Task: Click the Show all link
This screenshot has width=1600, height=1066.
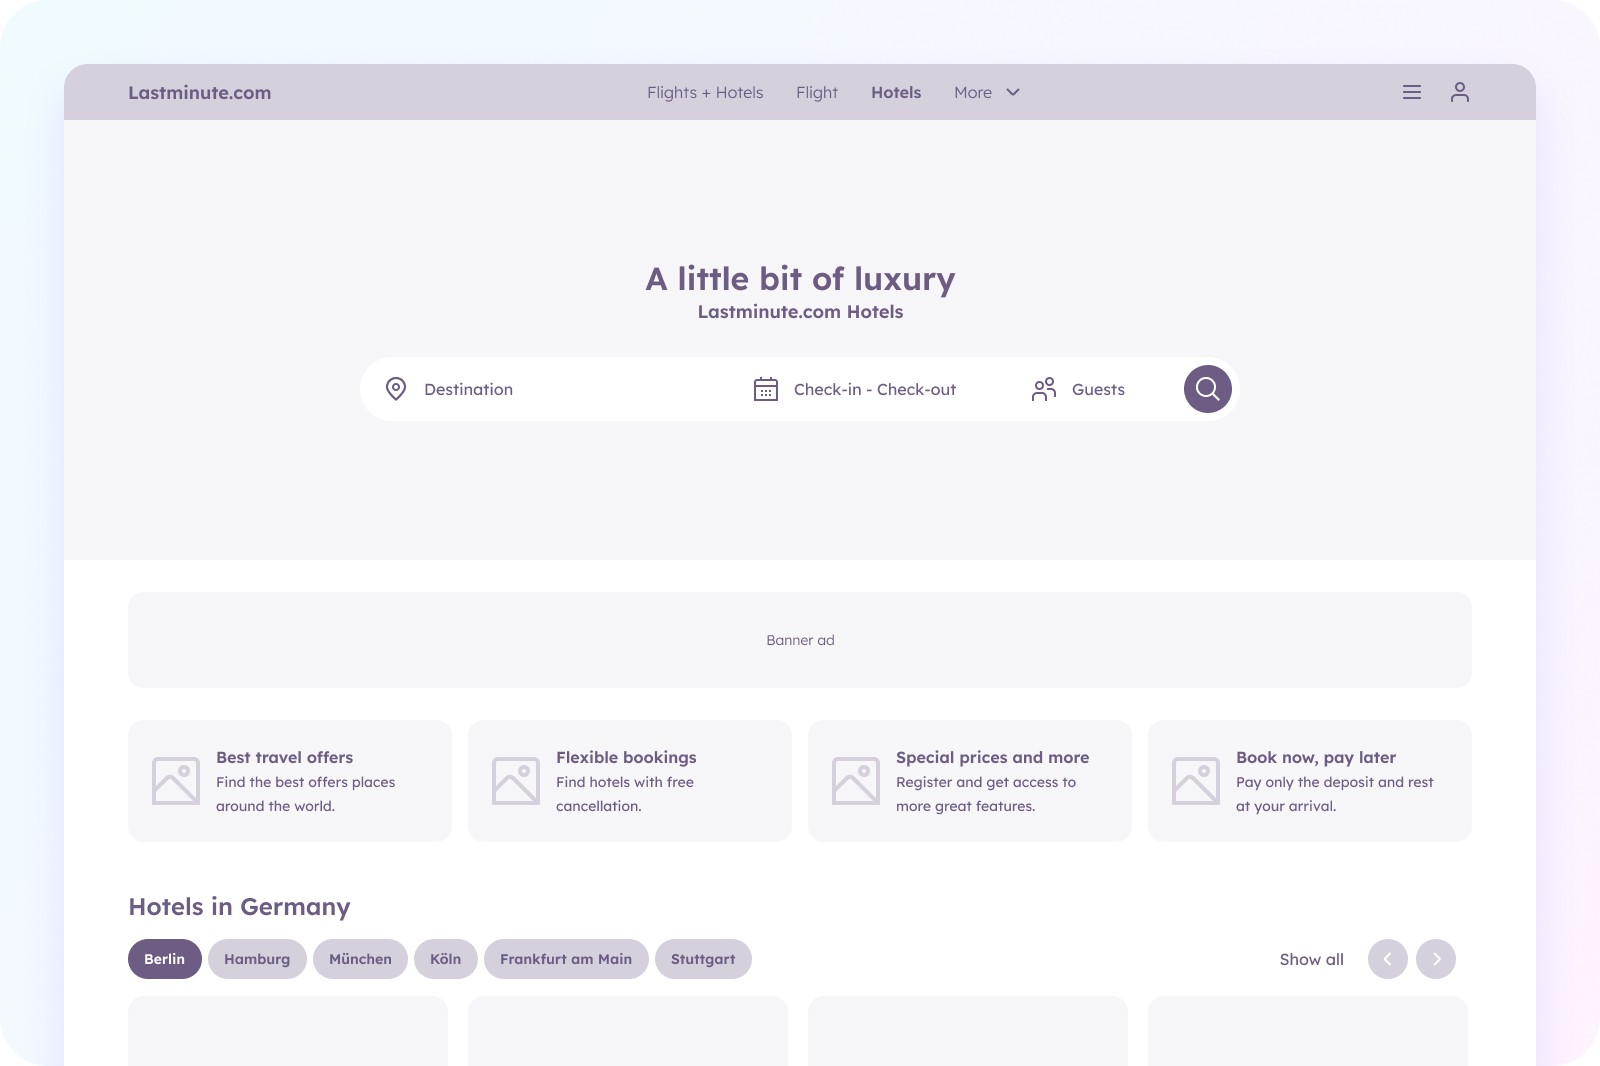Action: pyautogui.click(x=1312, y=959)
